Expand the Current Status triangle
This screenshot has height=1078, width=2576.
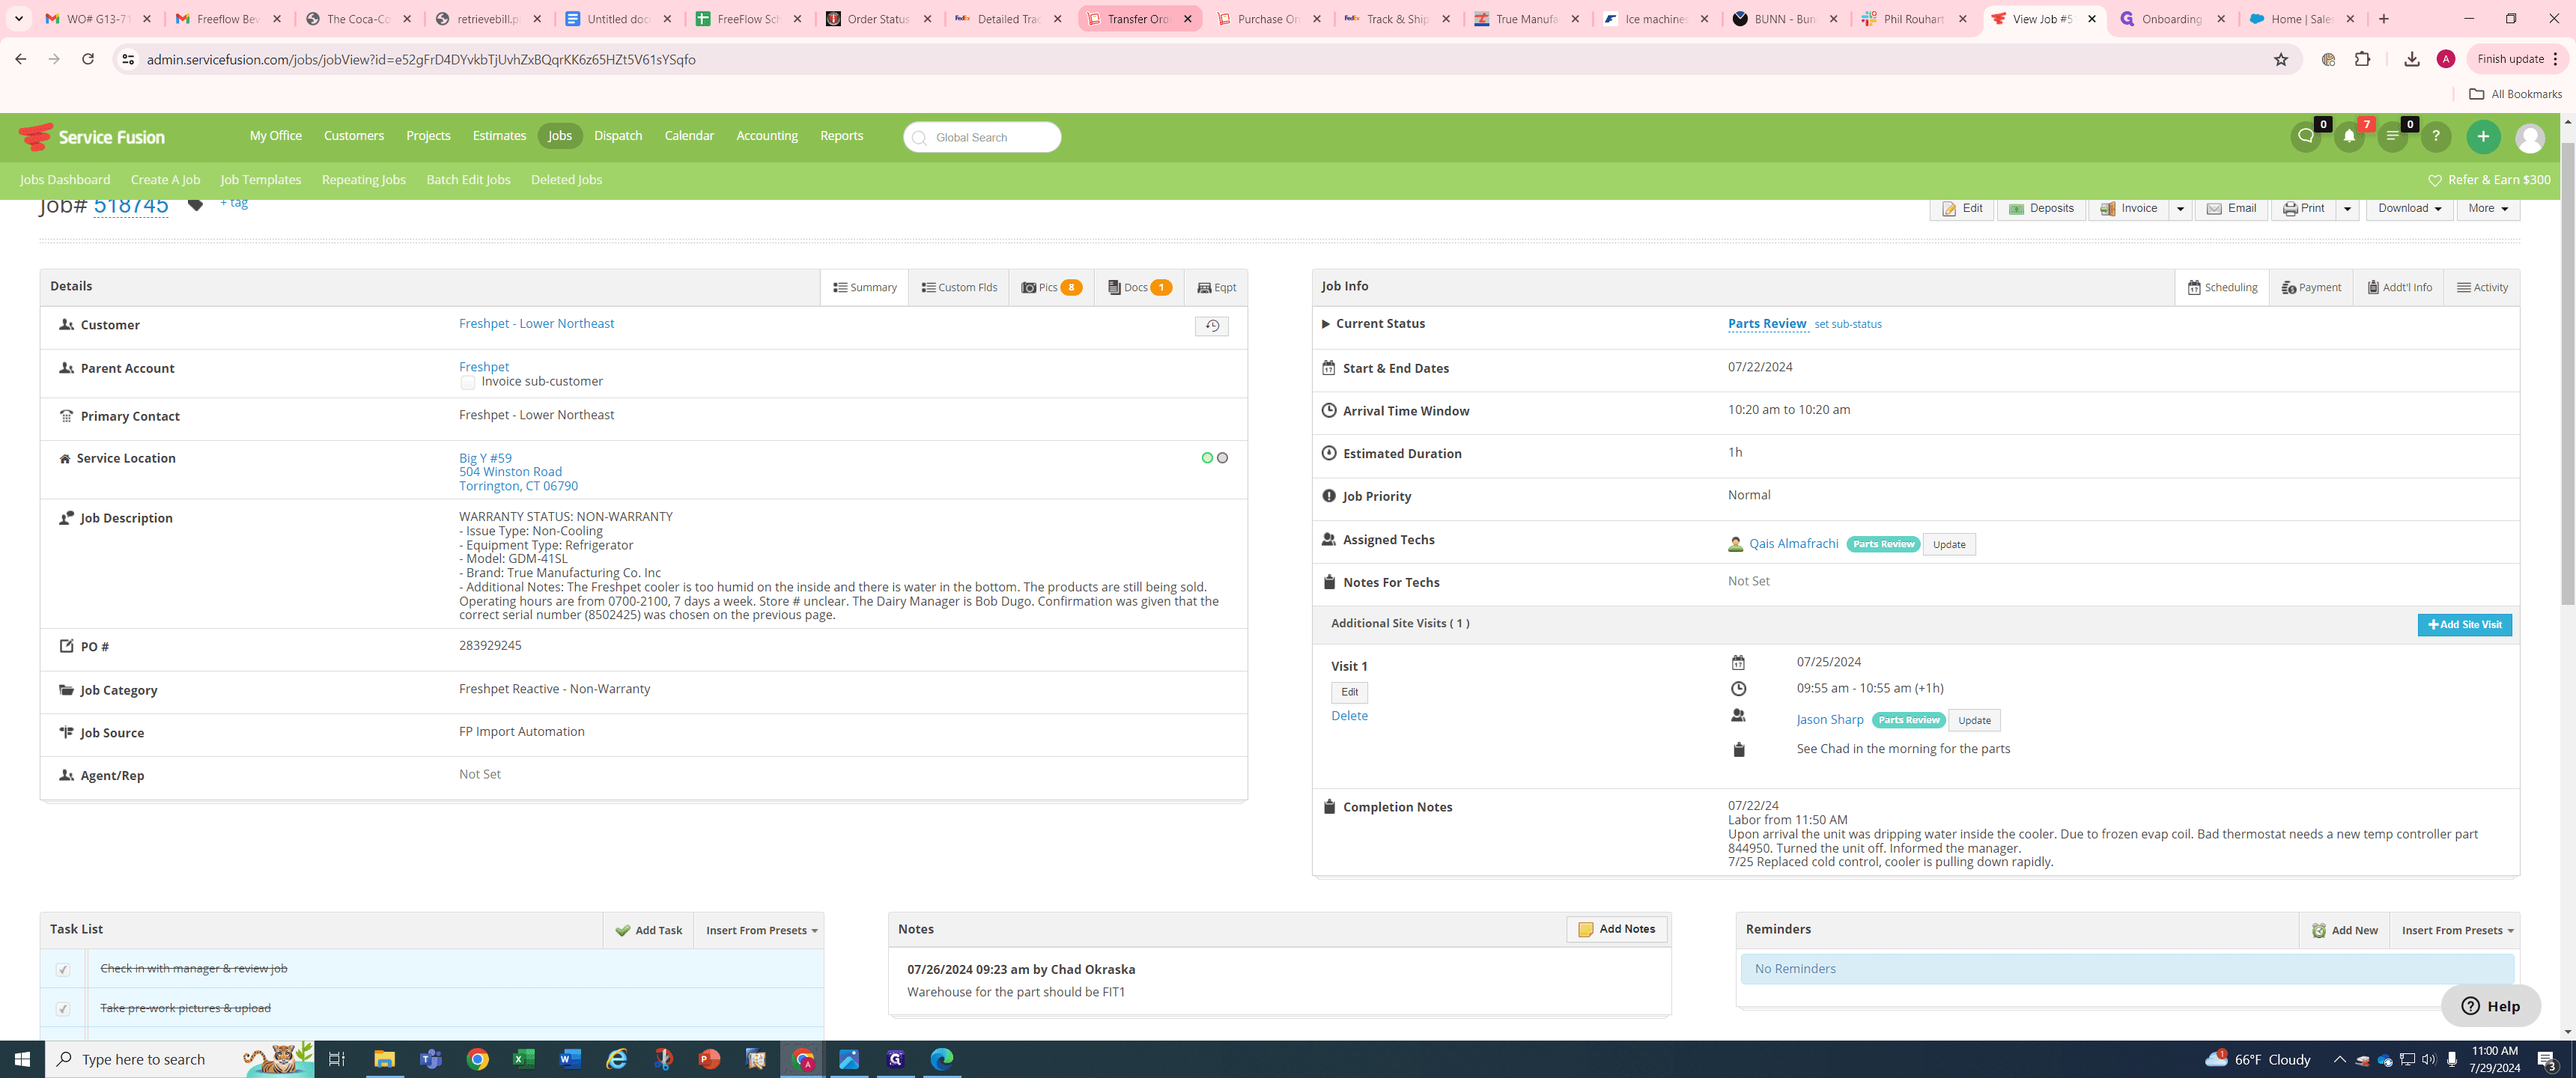(x=1325, y=324)
